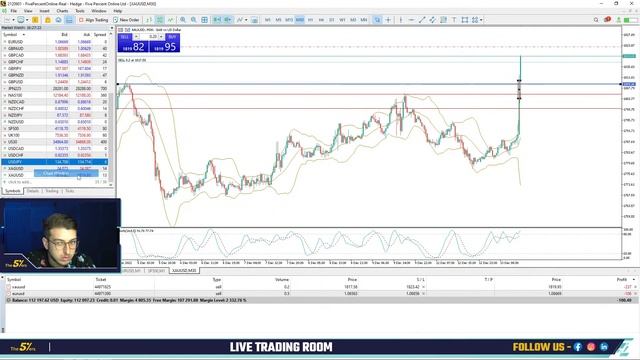The width and height of the screenshot is (640, 360).
Task: Open the Charts menu
Action: [x=62, y=11]
